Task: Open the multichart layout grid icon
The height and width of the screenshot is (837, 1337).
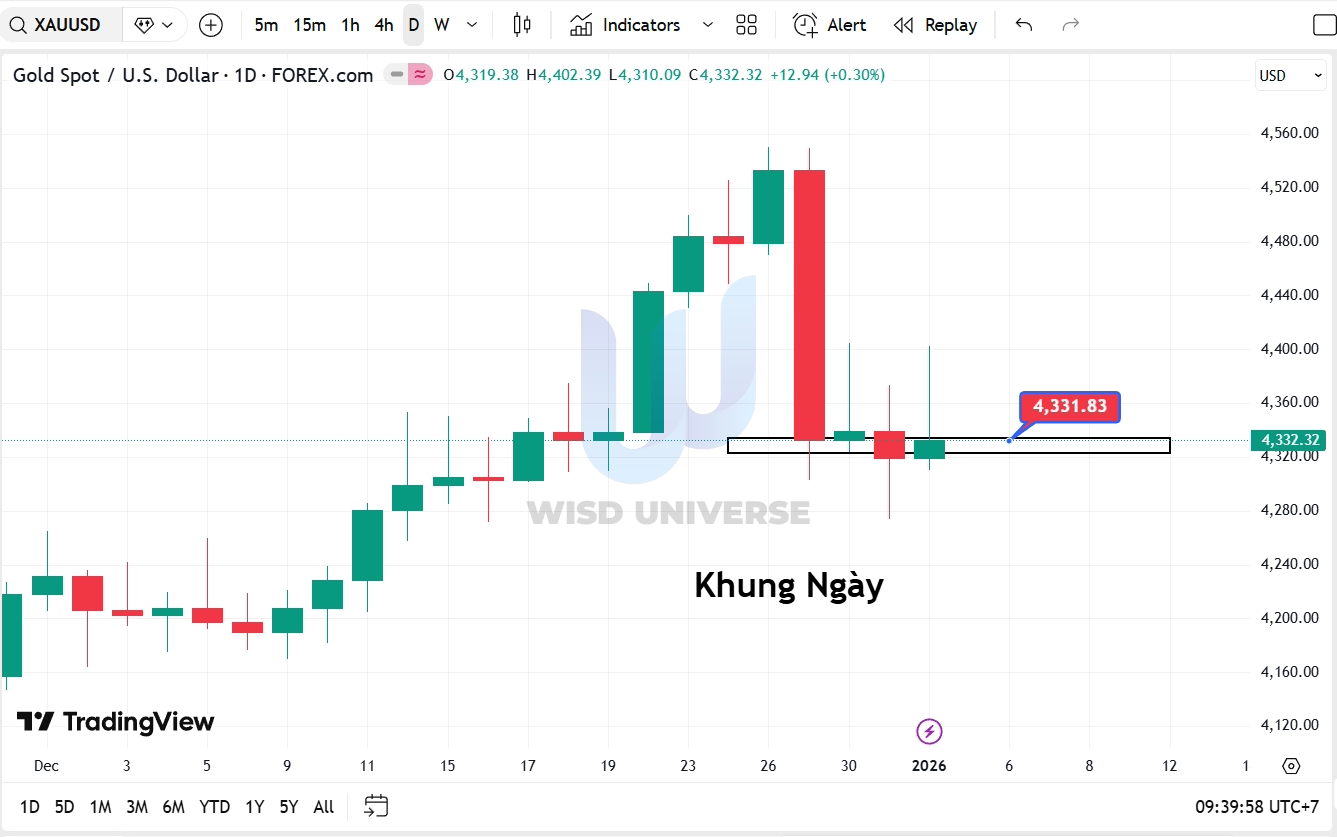Action: tap(746, 24)
